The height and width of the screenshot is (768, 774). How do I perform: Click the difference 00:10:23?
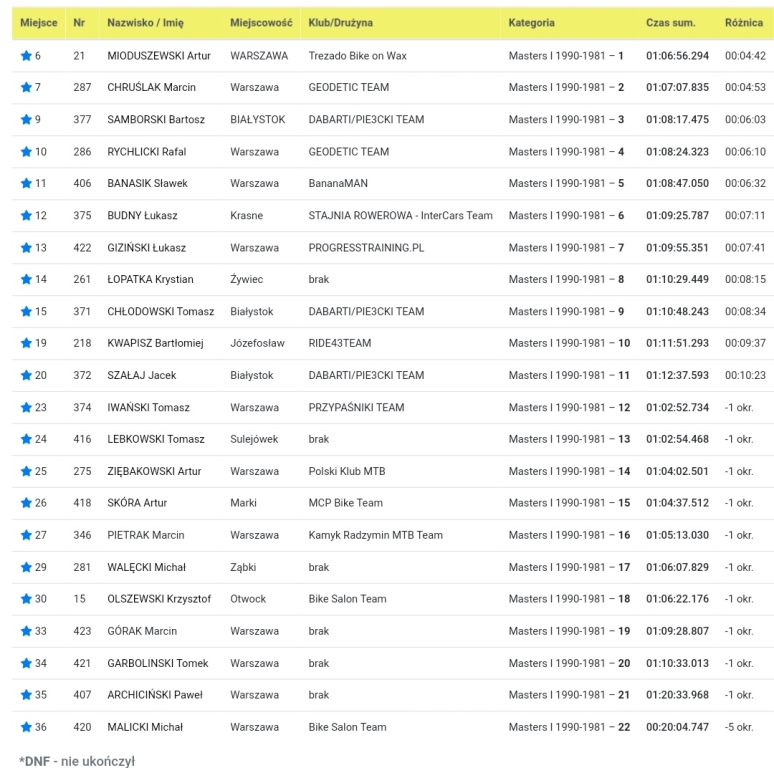pos(745,375)
